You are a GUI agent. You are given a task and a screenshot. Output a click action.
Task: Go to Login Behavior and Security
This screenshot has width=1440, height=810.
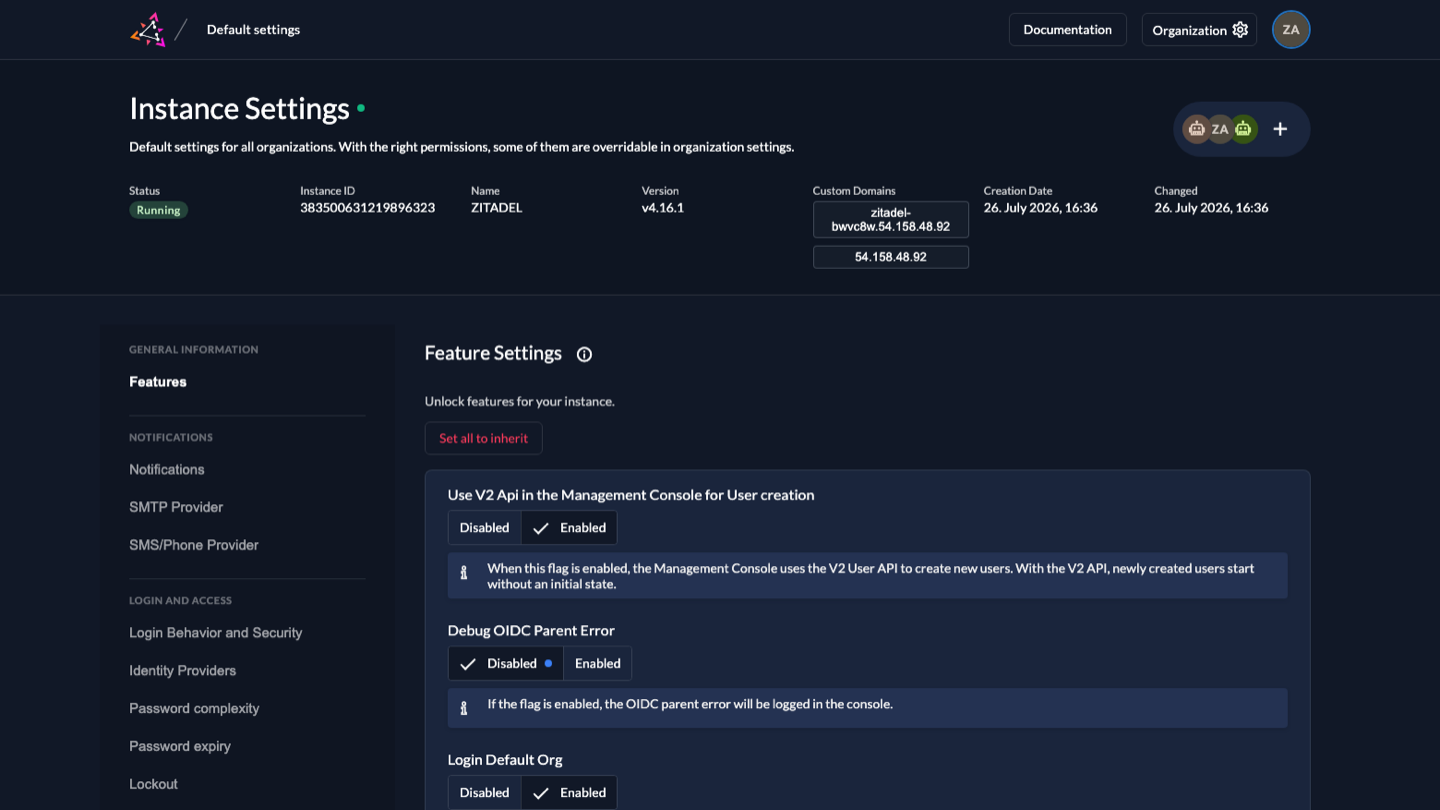pyautogui.click(x=216, y=633)
